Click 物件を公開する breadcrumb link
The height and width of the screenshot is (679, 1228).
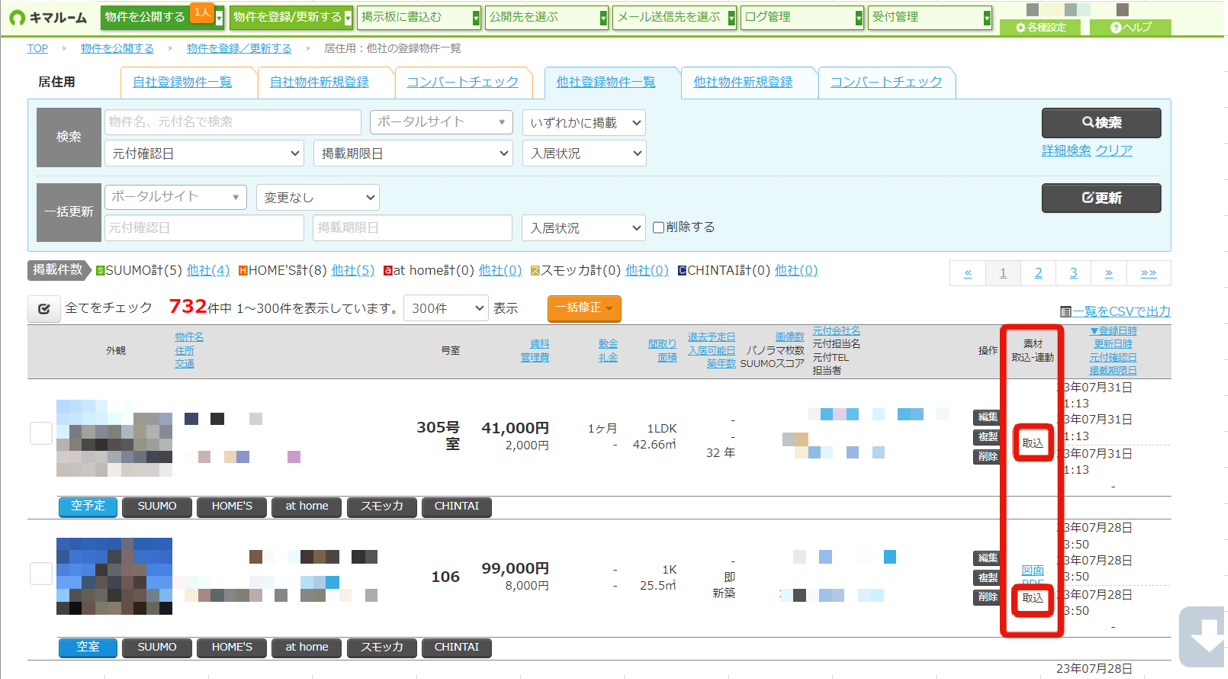117,48
